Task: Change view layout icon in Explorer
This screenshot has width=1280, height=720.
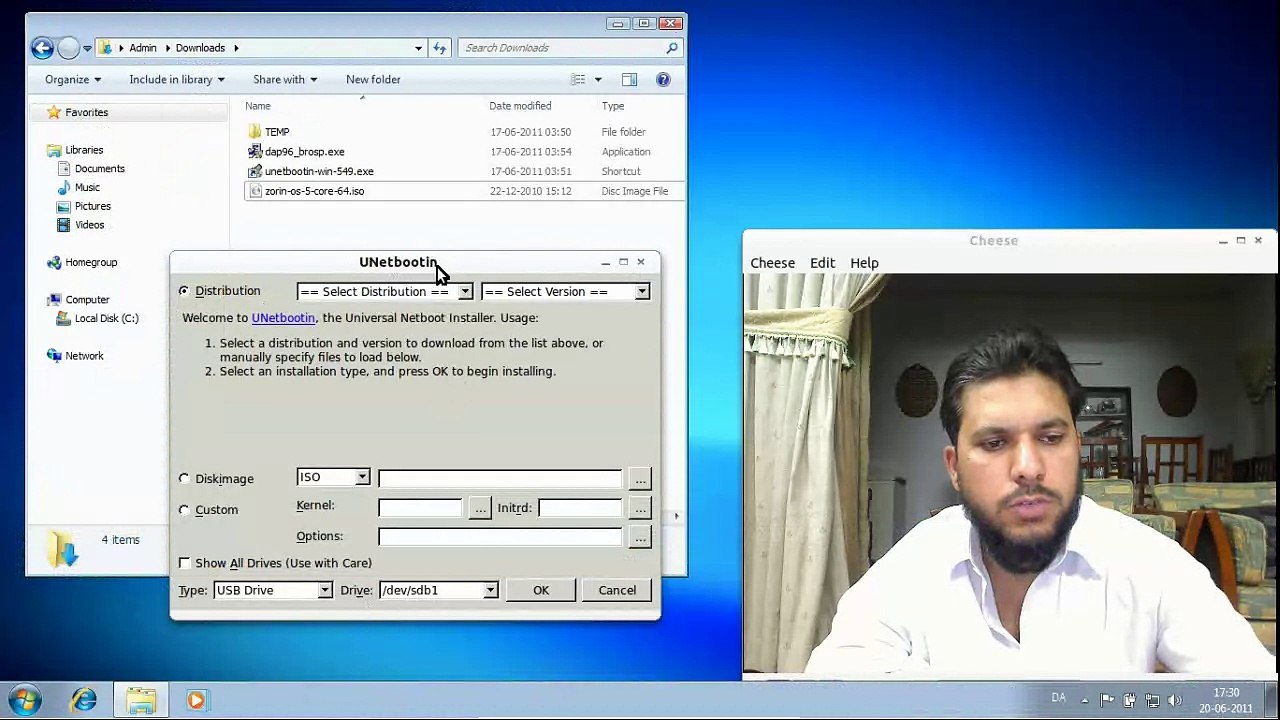Action: (578, 79)
